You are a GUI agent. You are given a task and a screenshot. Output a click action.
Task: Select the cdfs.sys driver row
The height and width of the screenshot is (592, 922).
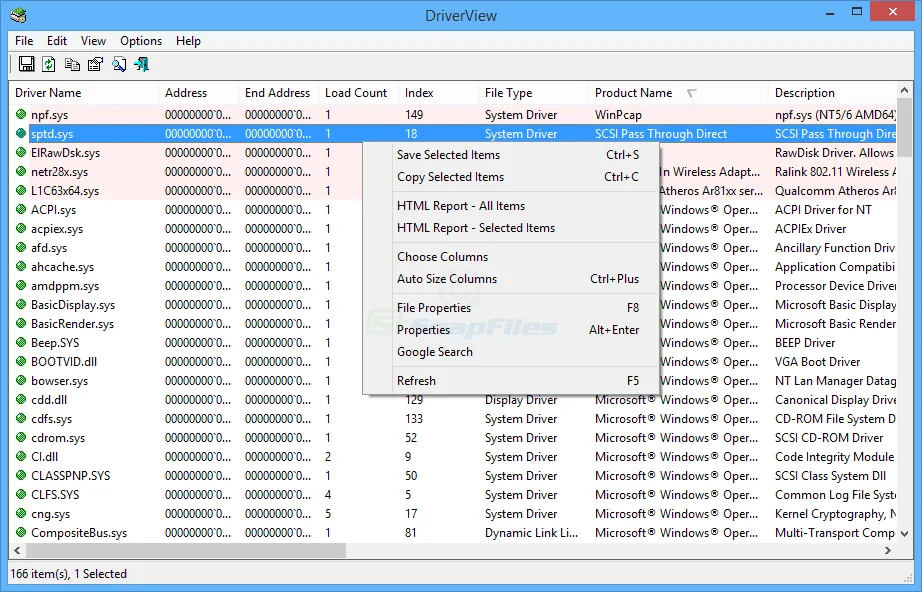tap(453, 419)
